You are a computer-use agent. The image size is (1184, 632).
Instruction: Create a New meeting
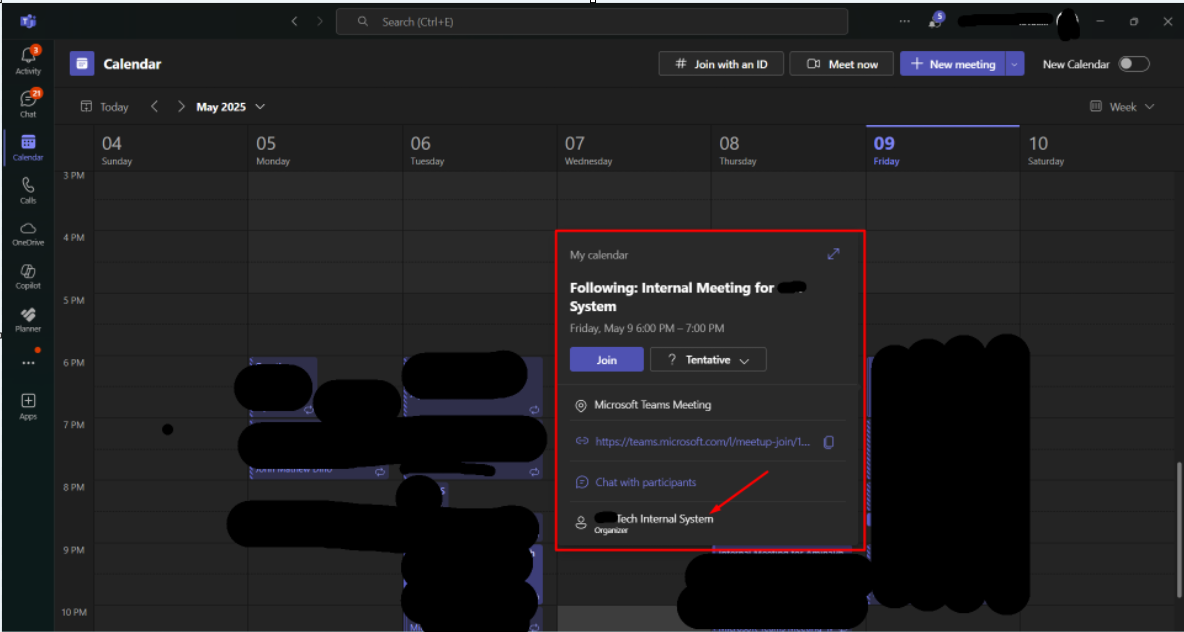click(953, 64)
